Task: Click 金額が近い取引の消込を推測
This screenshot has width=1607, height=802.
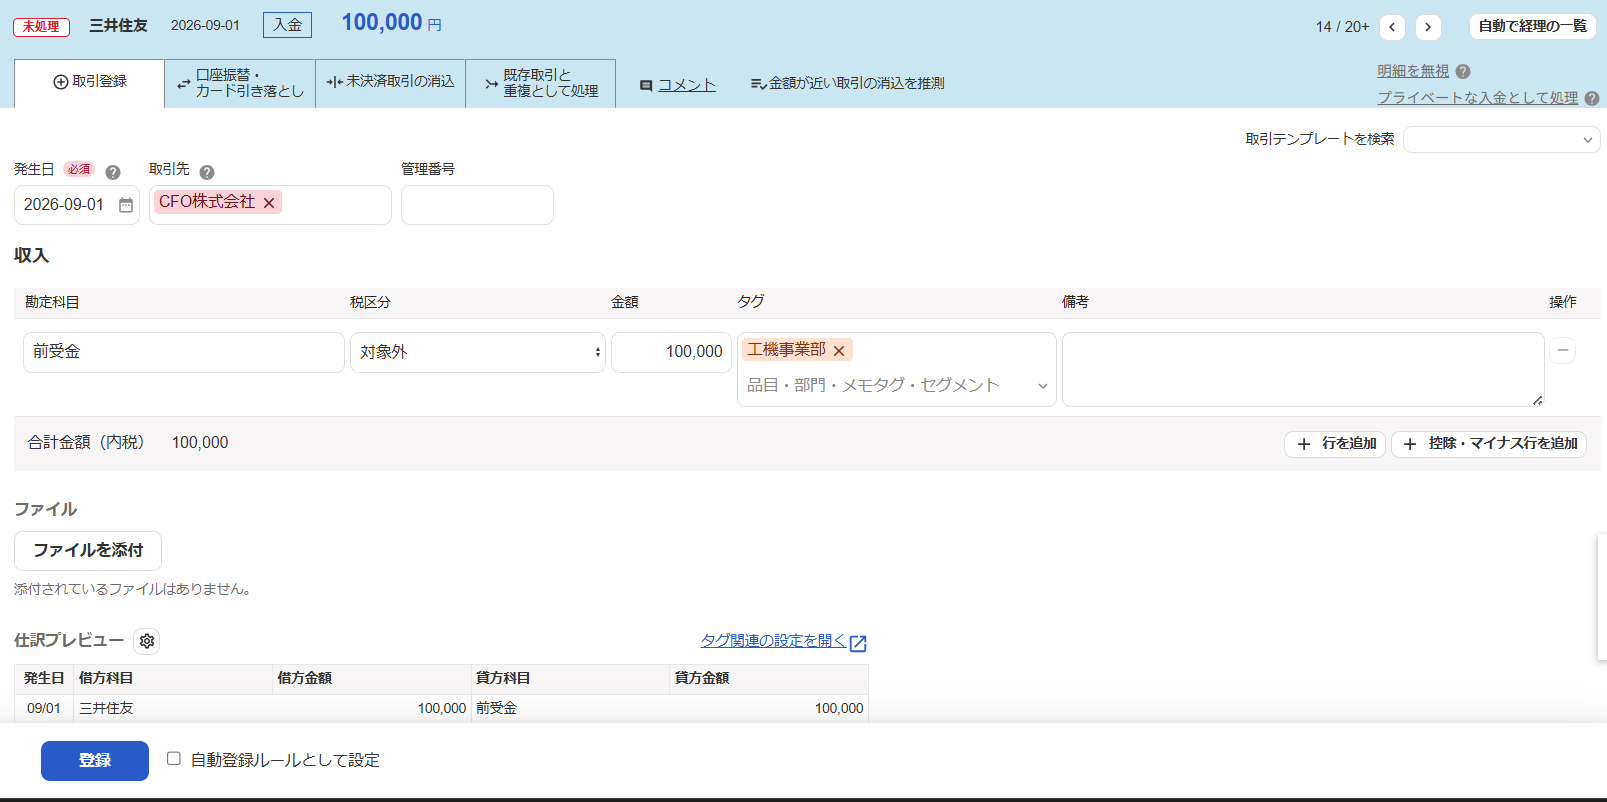Action: [x=848, y=83]
